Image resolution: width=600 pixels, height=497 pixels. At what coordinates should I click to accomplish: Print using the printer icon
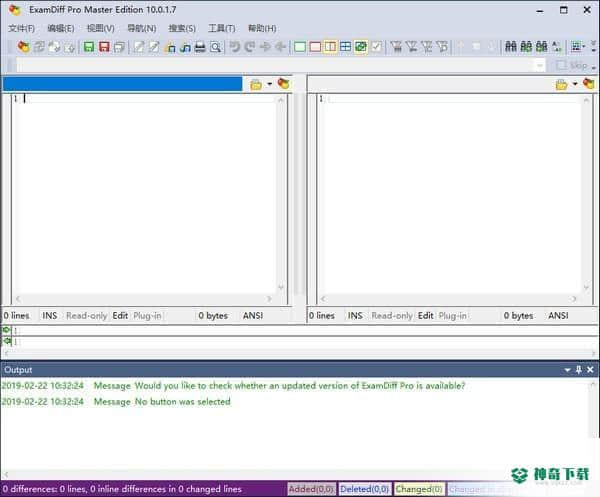[200, 47]
